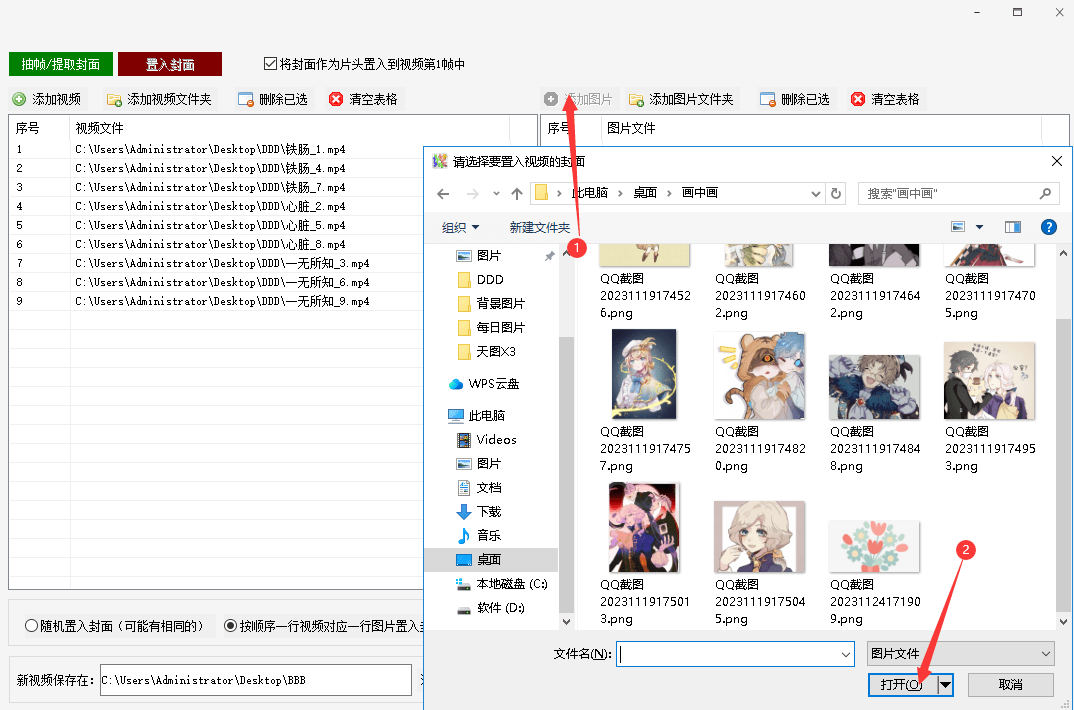
Task: Click 清空表格 above the image file list
Action: click(885, 99)
